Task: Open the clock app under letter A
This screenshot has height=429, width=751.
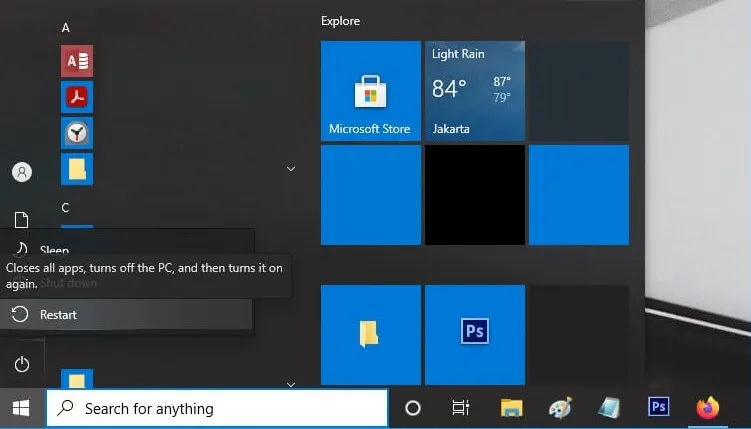Action: [x=77, y=133]
